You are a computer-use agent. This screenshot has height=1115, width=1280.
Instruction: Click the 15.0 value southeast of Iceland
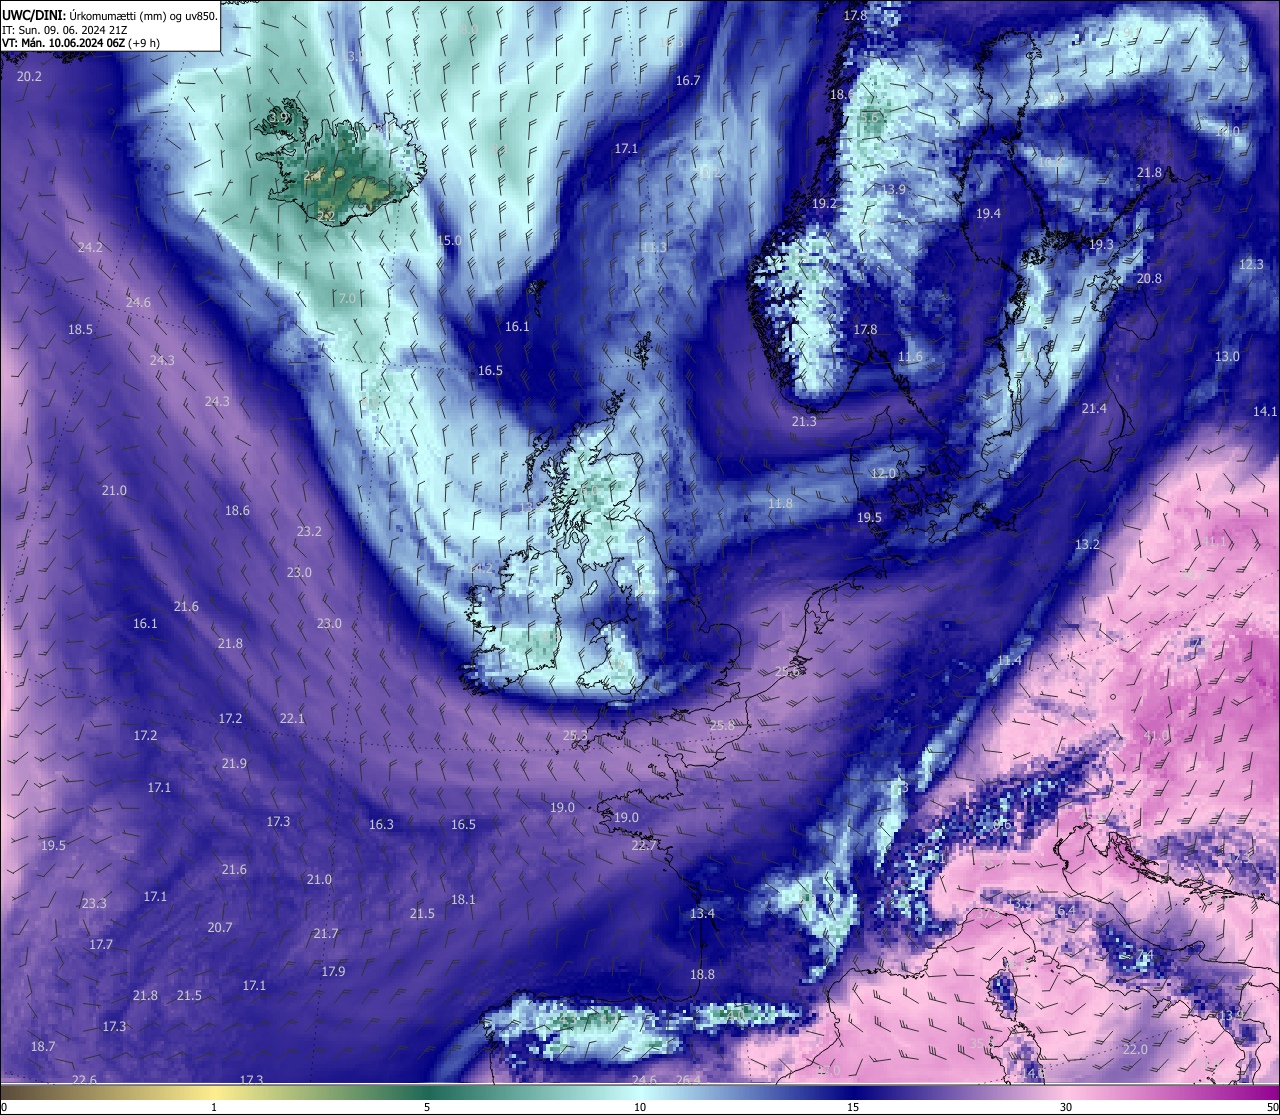click(x=450, y=240)
